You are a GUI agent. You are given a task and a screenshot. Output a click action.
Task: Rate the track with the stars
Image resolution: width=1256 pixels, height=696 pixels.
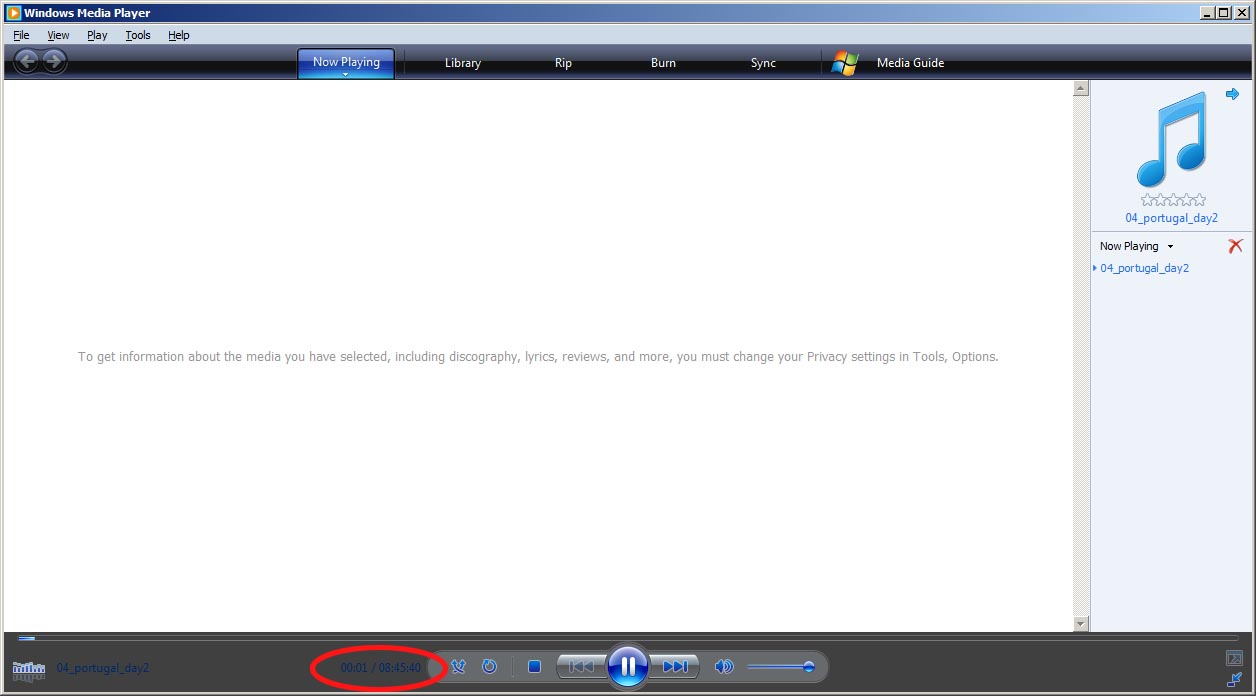tap(1173, 200)
